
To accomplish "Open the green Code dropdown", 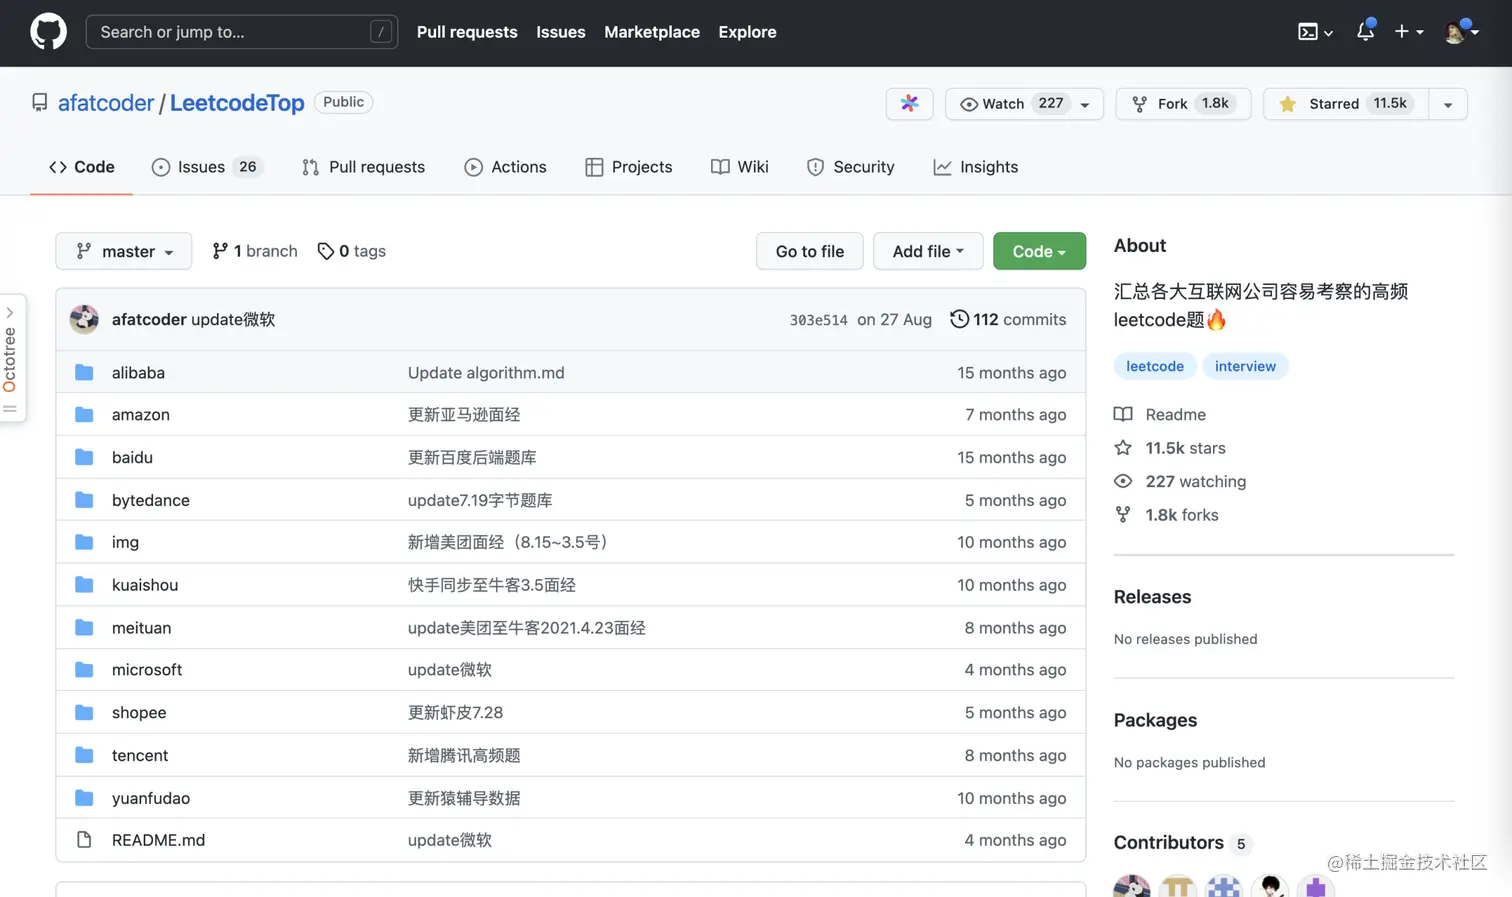I will point(1039,251).
